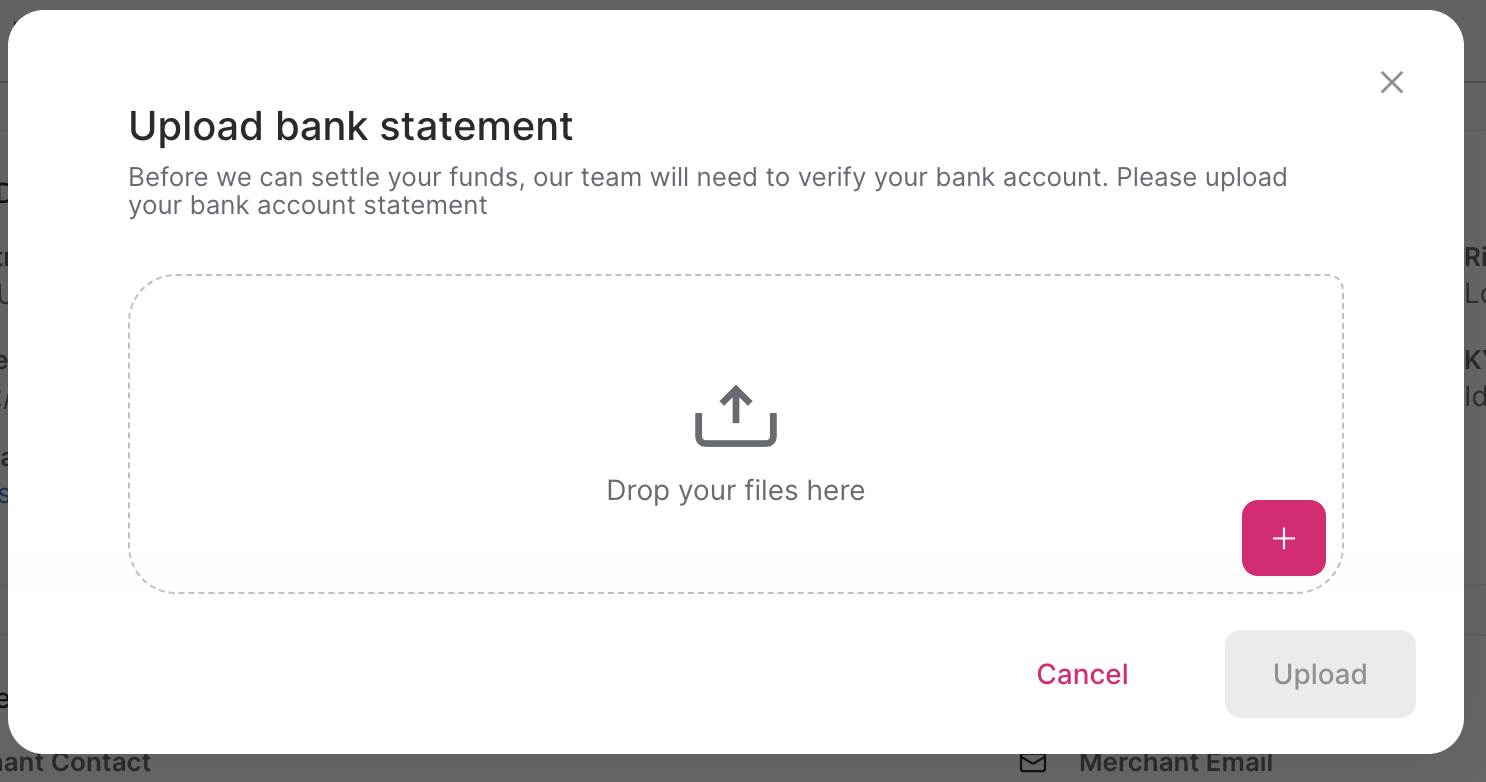Click the X icon to dismiss the dialog
Image resolution: width=1486 pixels, height=782 pixels.
click(1391, 82)
